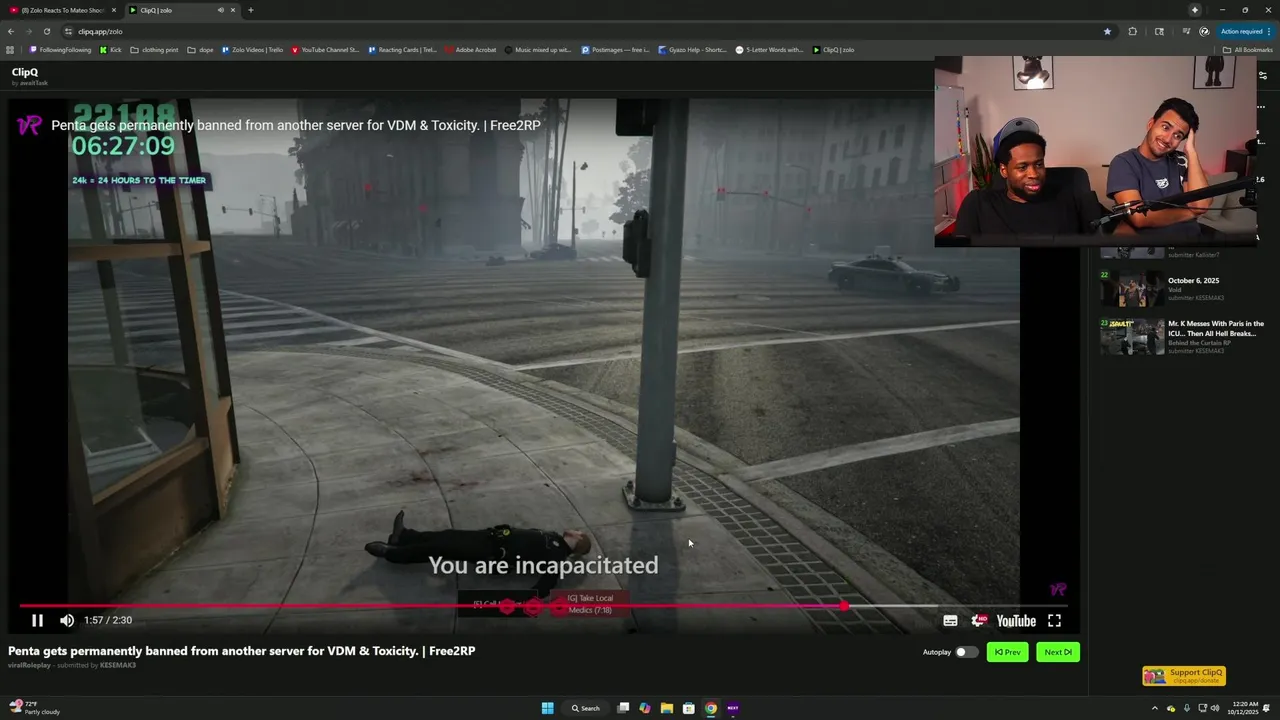Go back in browser history
Viewport: 1280px width, 720px height.
pyautogui.click(x=11, y=31)
